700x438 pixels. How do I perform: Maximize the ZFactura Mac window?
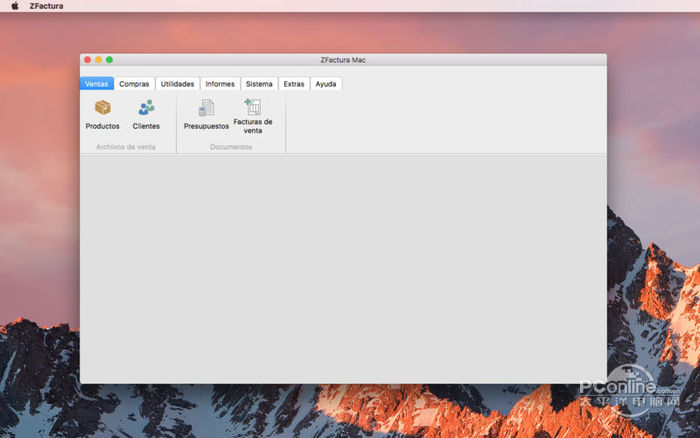point(109,59)
